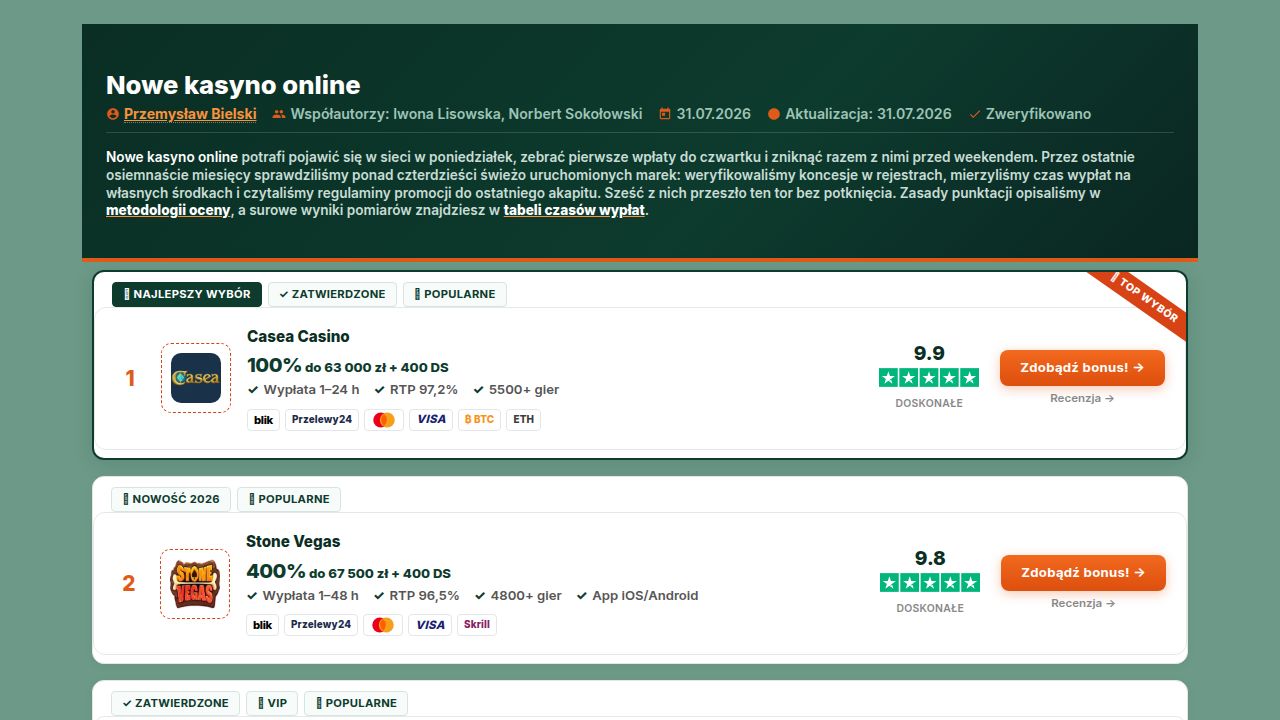Click the 'Wypłata 1–24 h' feature

click(x=304, y=390)
